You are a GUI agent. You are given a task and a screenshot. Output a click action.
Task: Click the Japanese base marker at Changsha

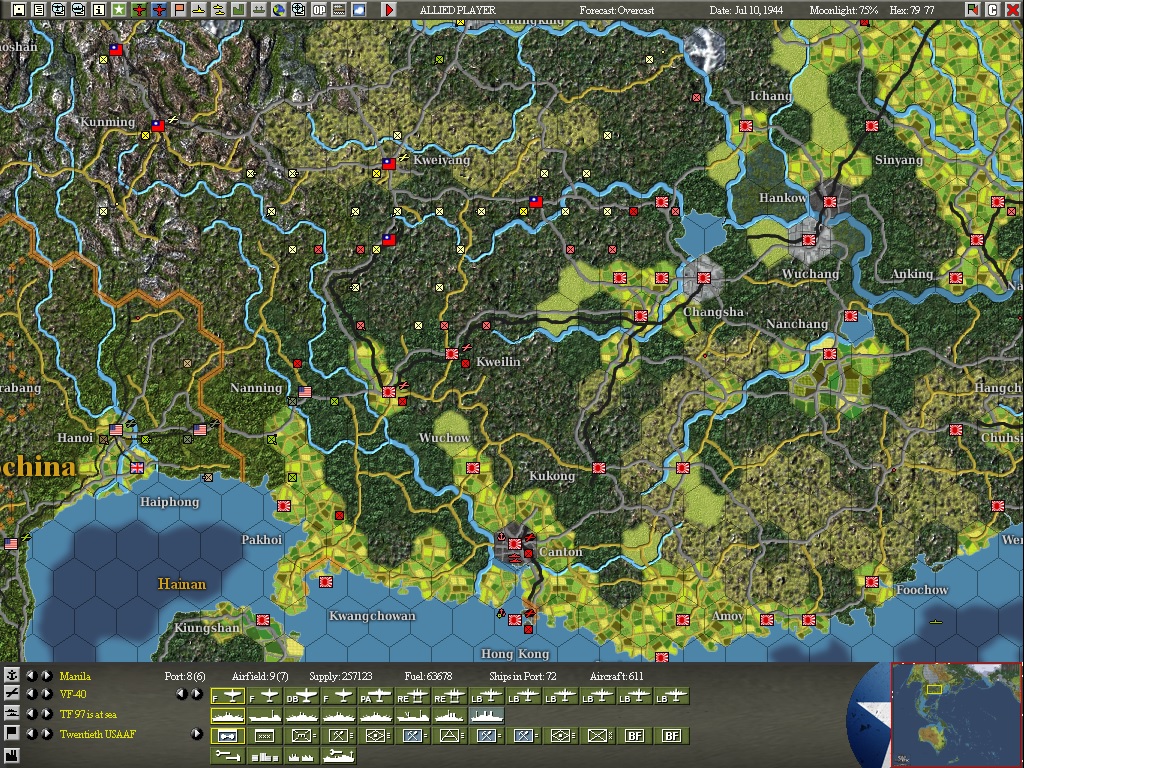704,278
